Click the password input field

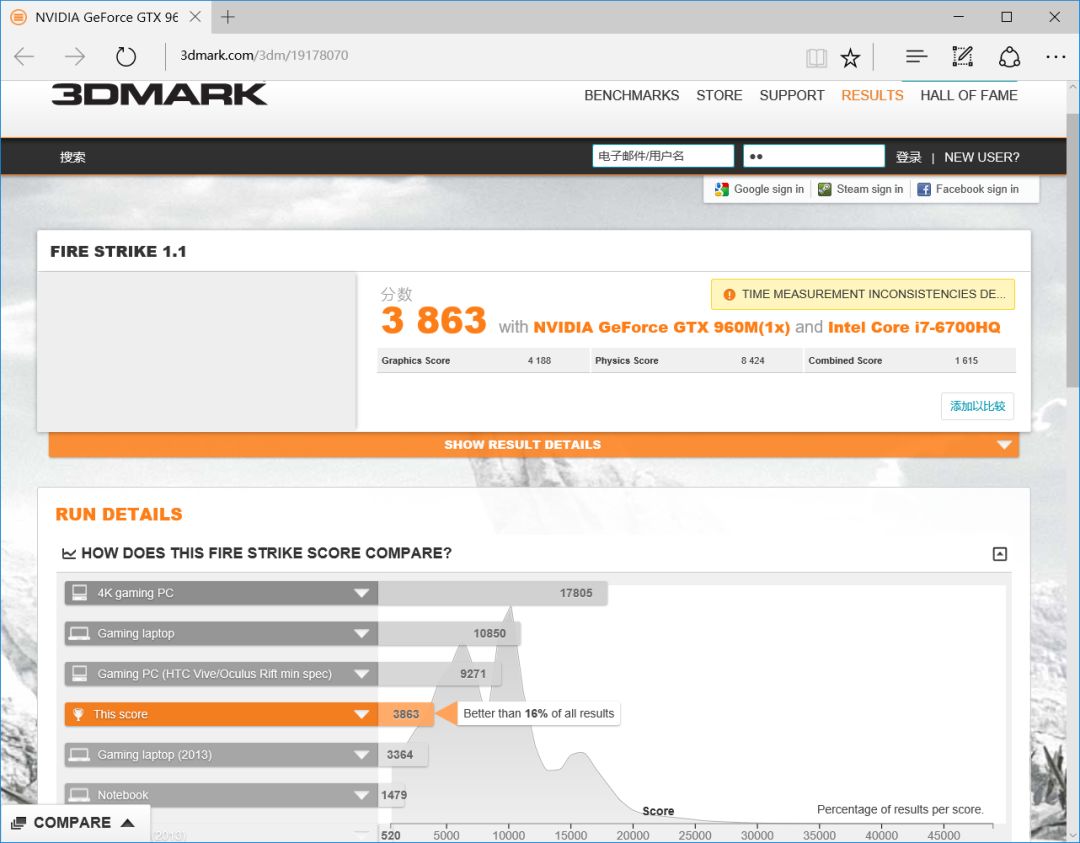click(x=813, y=156)
